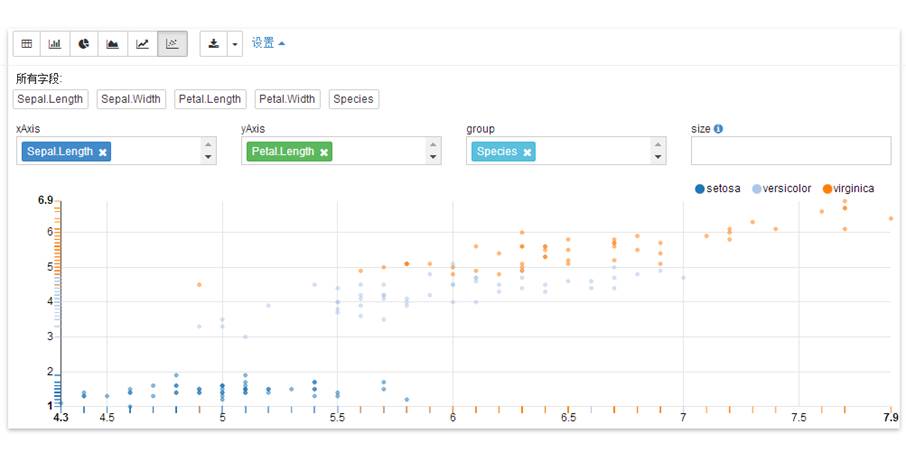Open the download format dropdown arrow
906x470 pixels.
coord(235,44)
